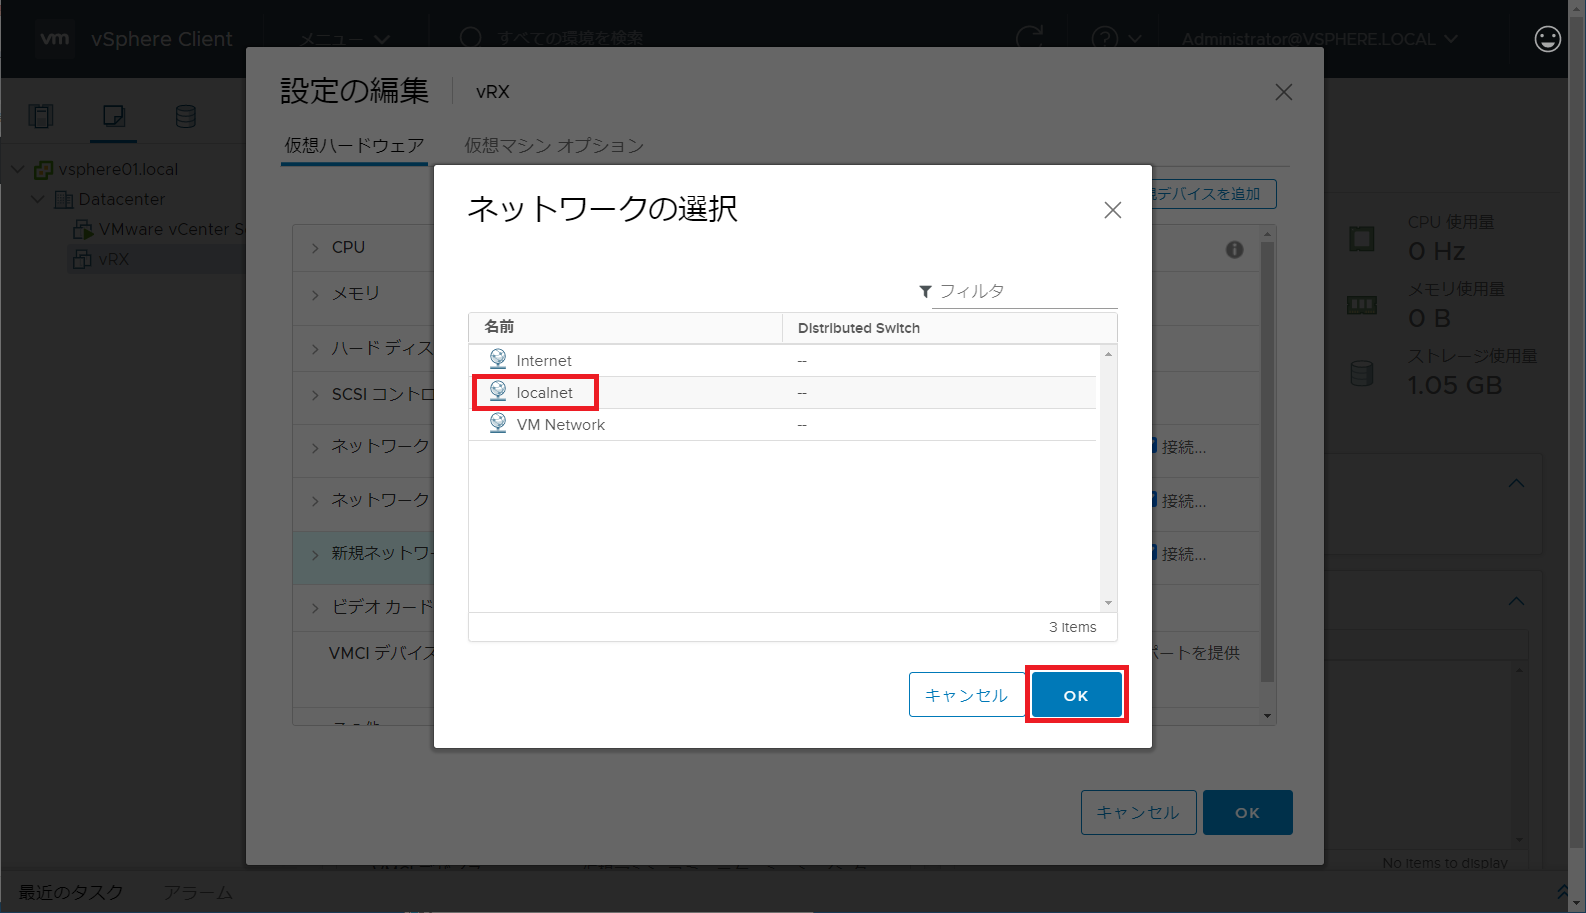Sort by Distributed Switch column header

tap(949, 328)
